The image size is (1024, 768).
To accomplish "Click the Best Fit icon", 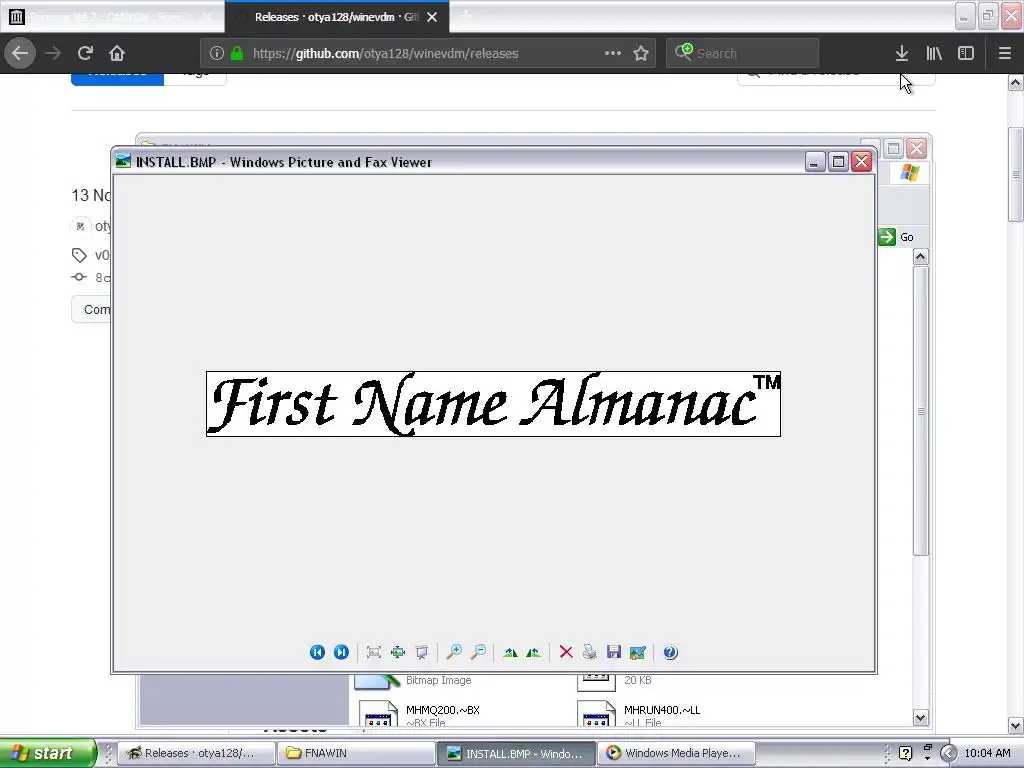I will coord(374,652).
